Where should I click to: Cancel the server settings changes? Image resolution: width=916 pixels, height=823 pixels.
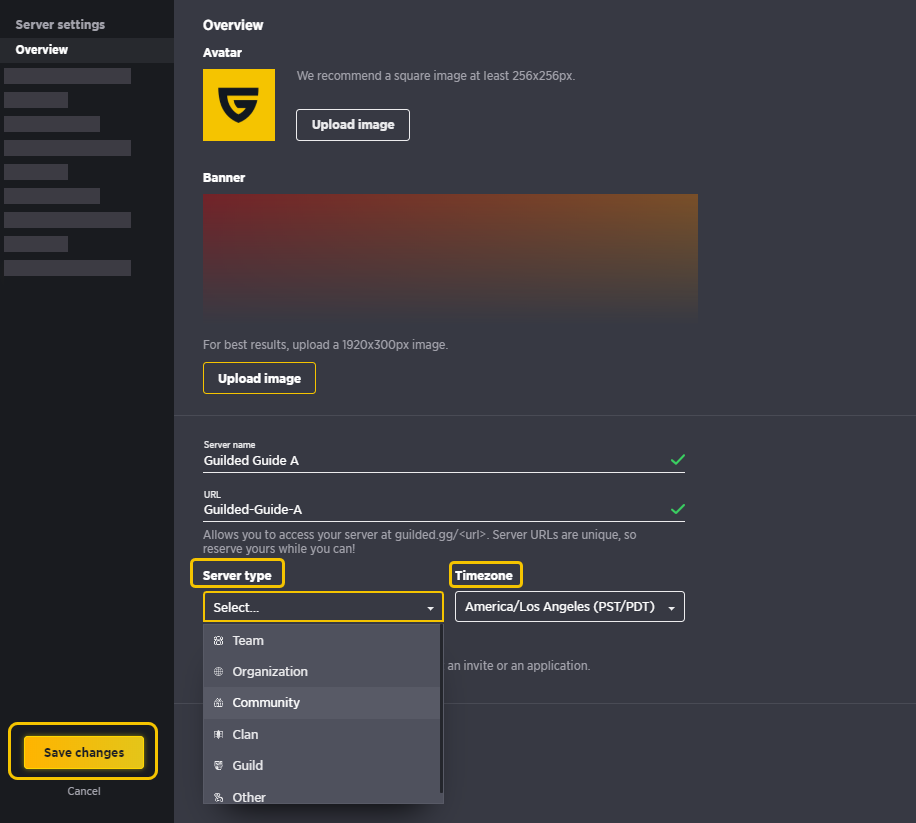tap(84, 791)
